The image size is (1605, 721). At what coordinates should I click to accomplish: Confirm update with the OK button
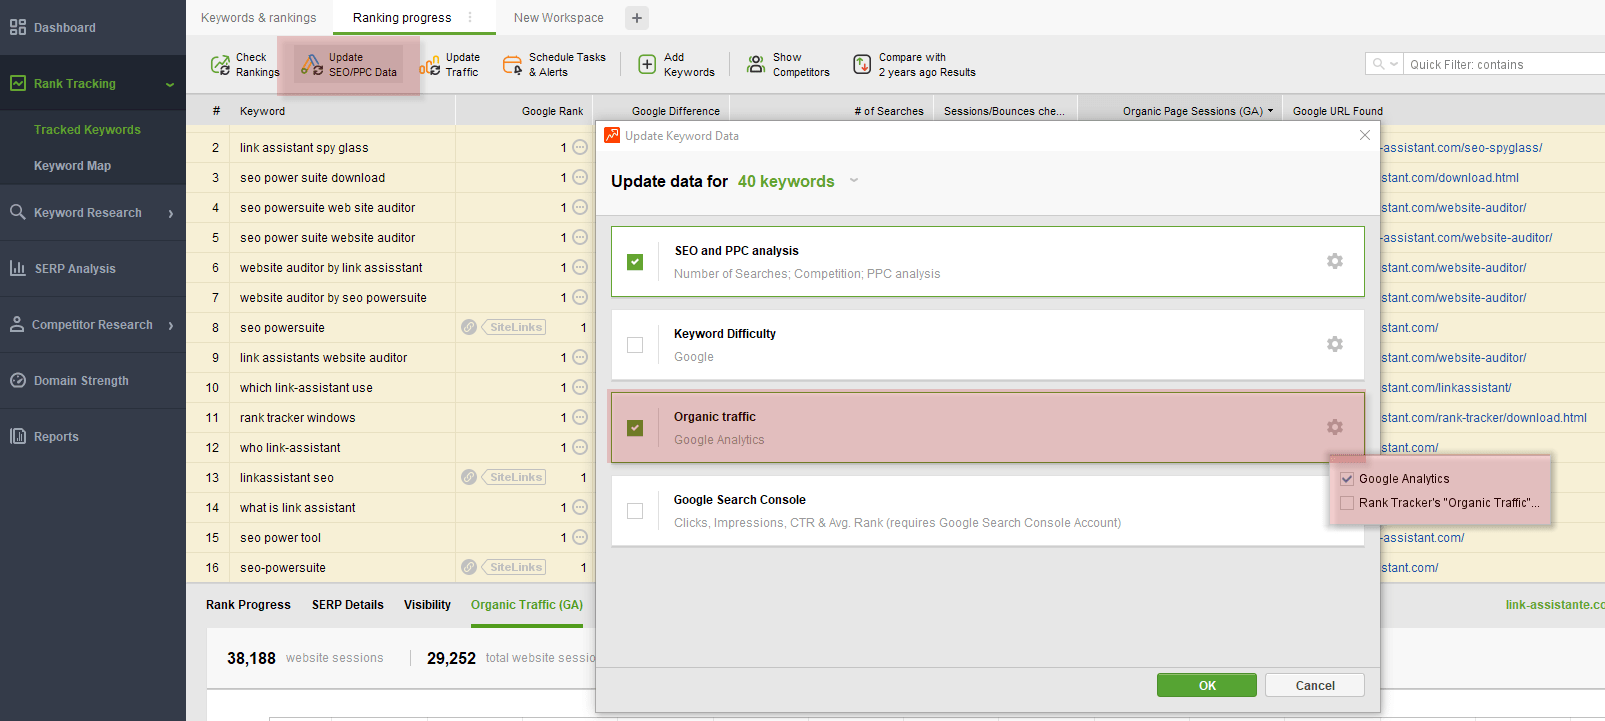(1207, 685)
